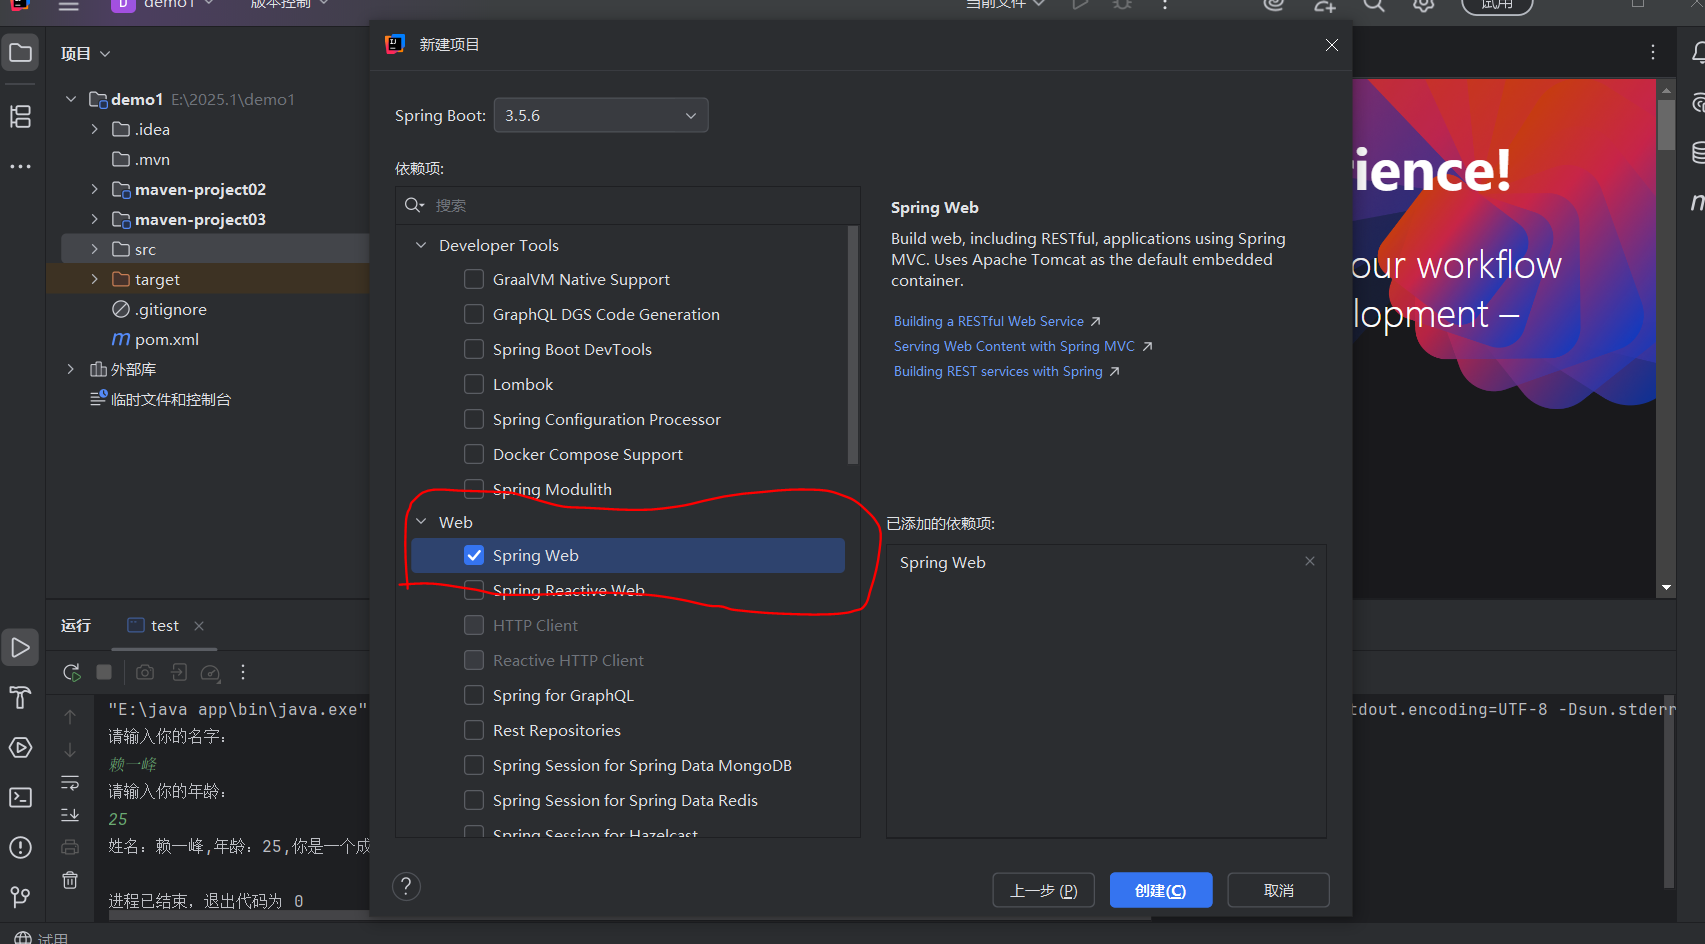Select 临时文件和控制台 node
1705x944 pixels.
click(161, 399)
